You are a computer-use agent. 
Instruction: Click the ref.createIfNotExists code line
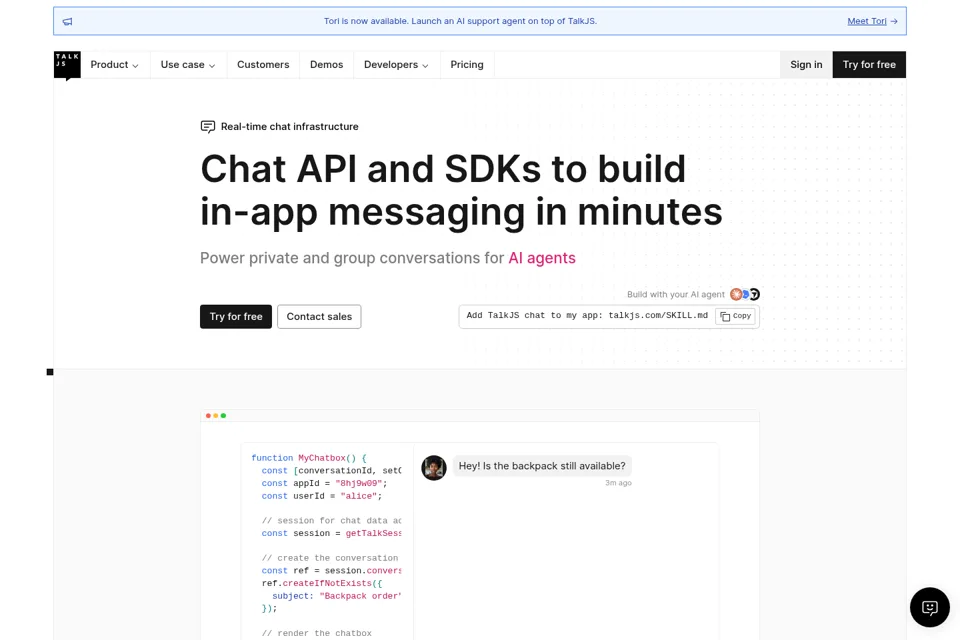(321, 584)
